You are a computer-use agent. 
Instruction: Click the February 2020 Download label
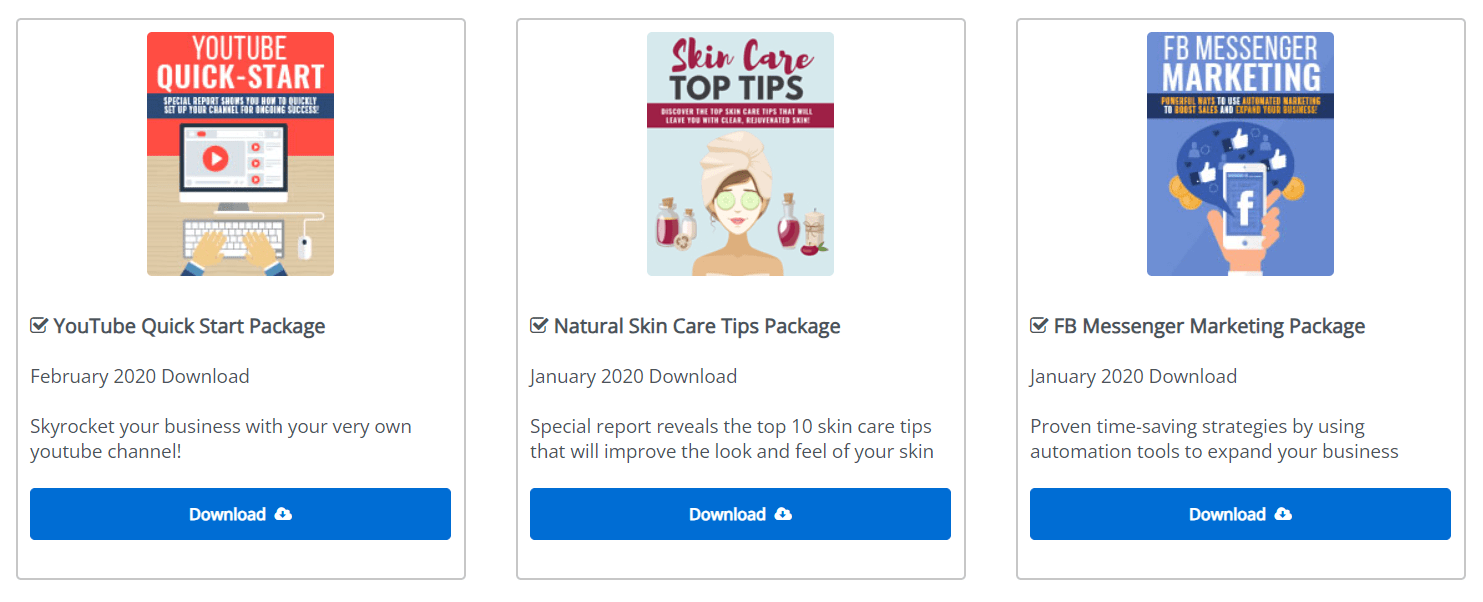(x=140, y=376)
